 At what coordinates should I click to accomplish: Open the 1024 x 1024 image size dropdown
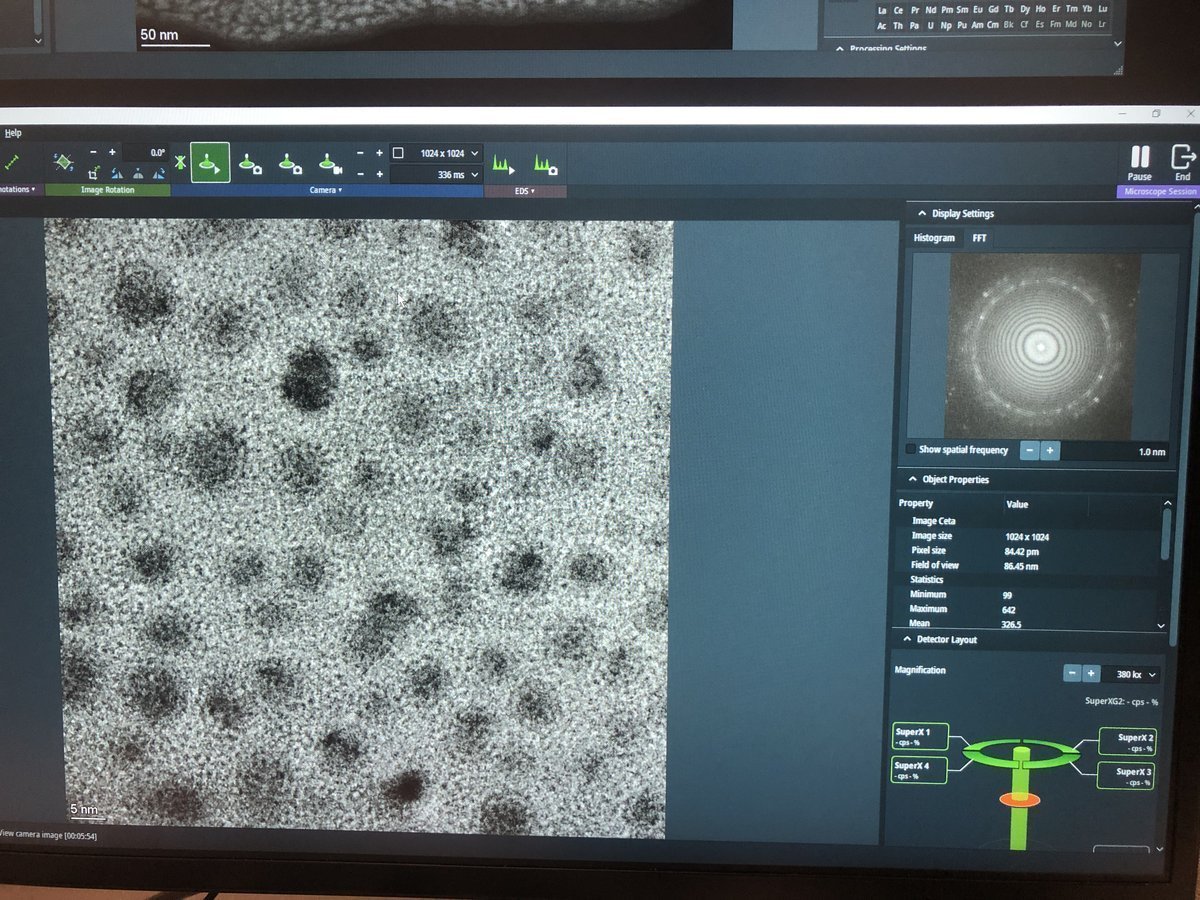[x=474, y=153]
